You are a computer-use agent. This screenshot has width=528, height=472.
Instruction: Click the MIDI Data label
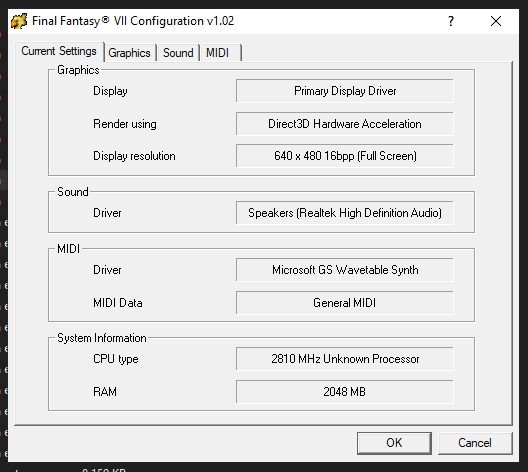tap(118, 303)
